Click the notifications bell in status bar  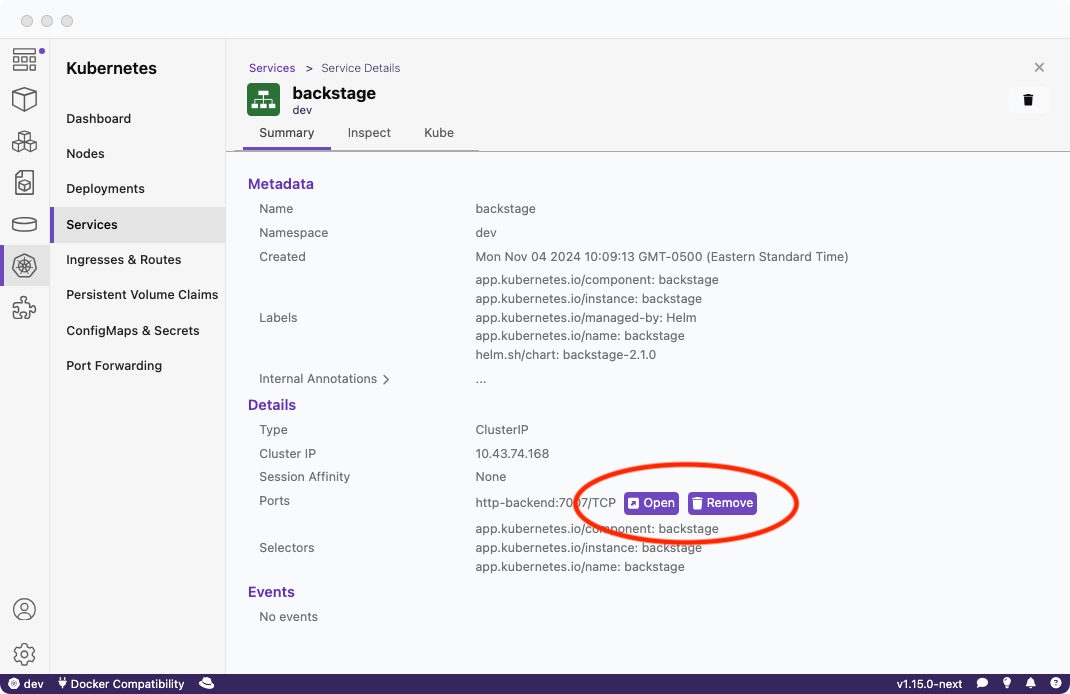click(x=1030, y=684)
